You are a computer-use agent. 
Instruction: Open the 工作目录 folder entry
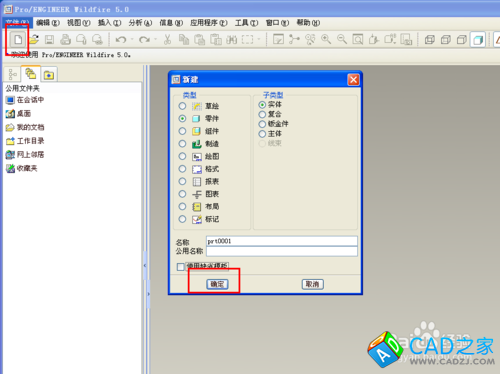tap(25, 141)
